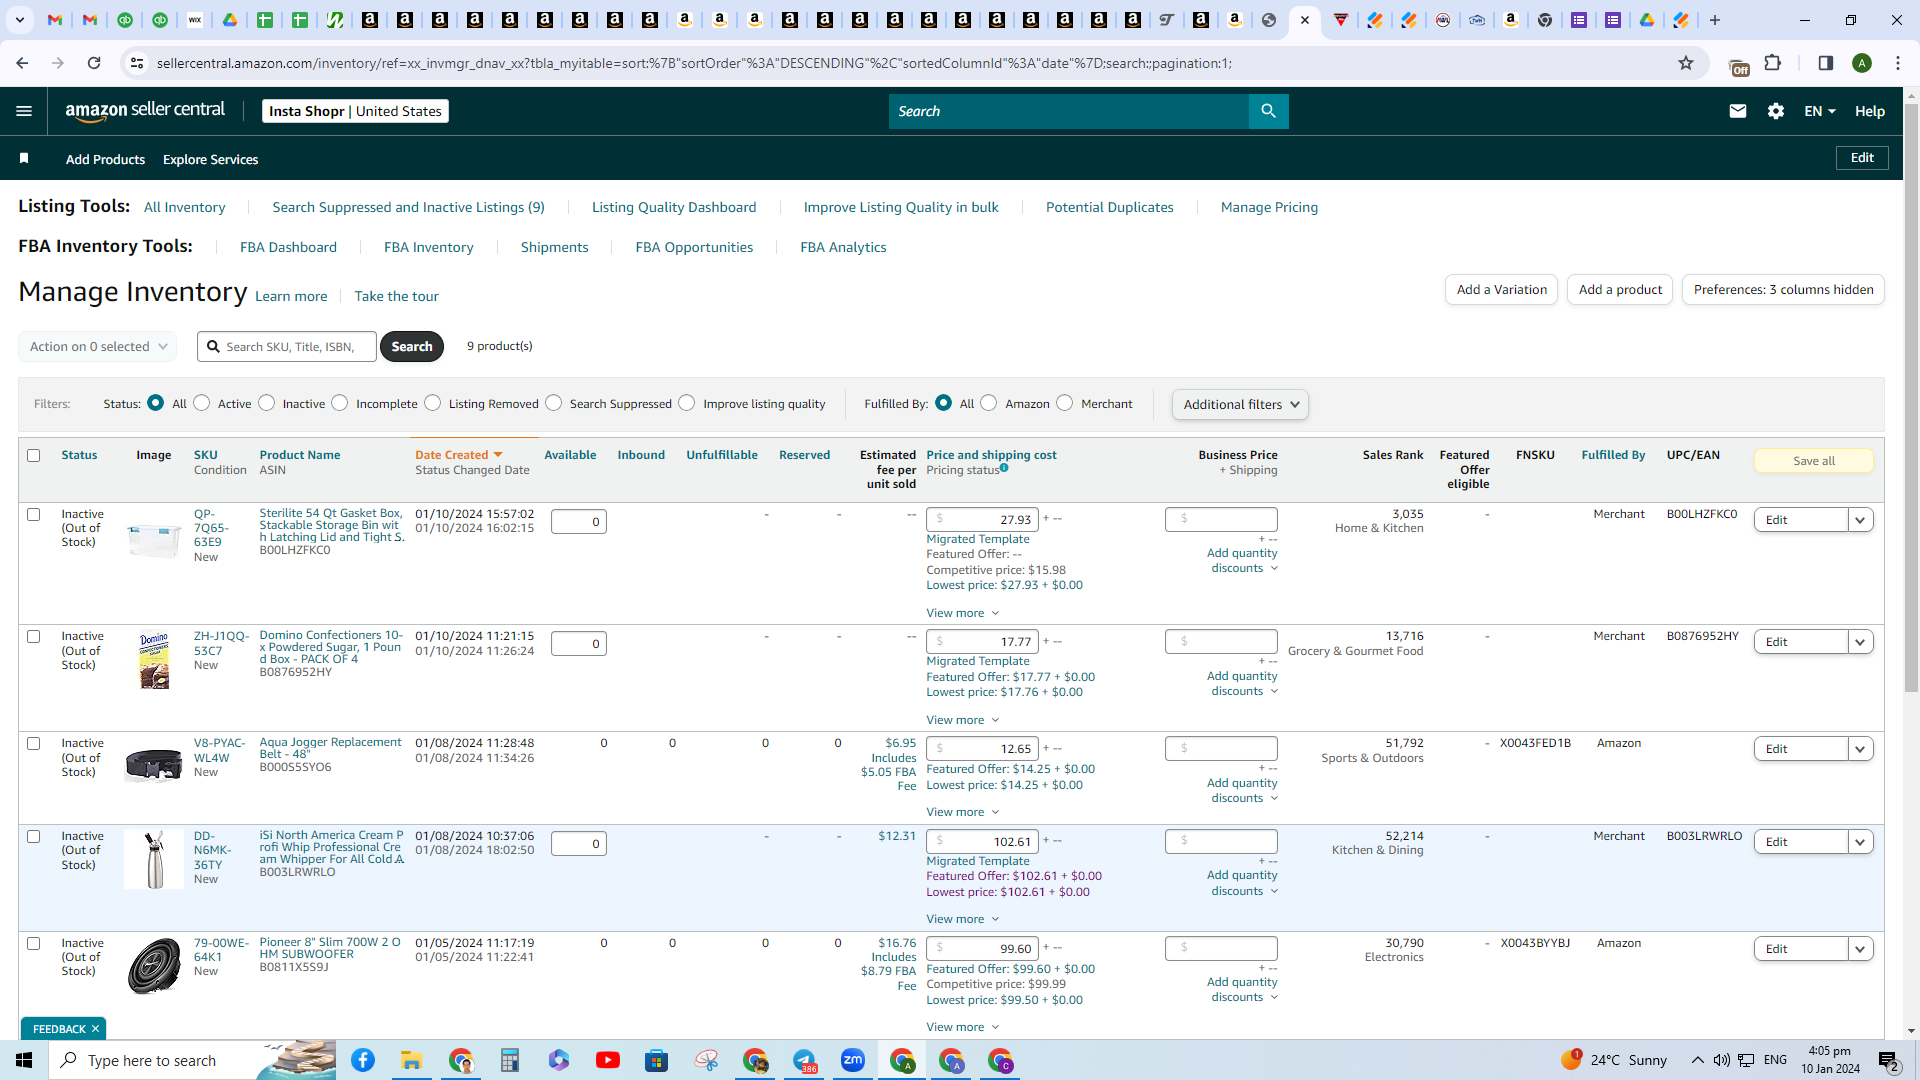Click the magnifier search button in header
Screen dimensions: 1920x1080
pos(1268,111)
